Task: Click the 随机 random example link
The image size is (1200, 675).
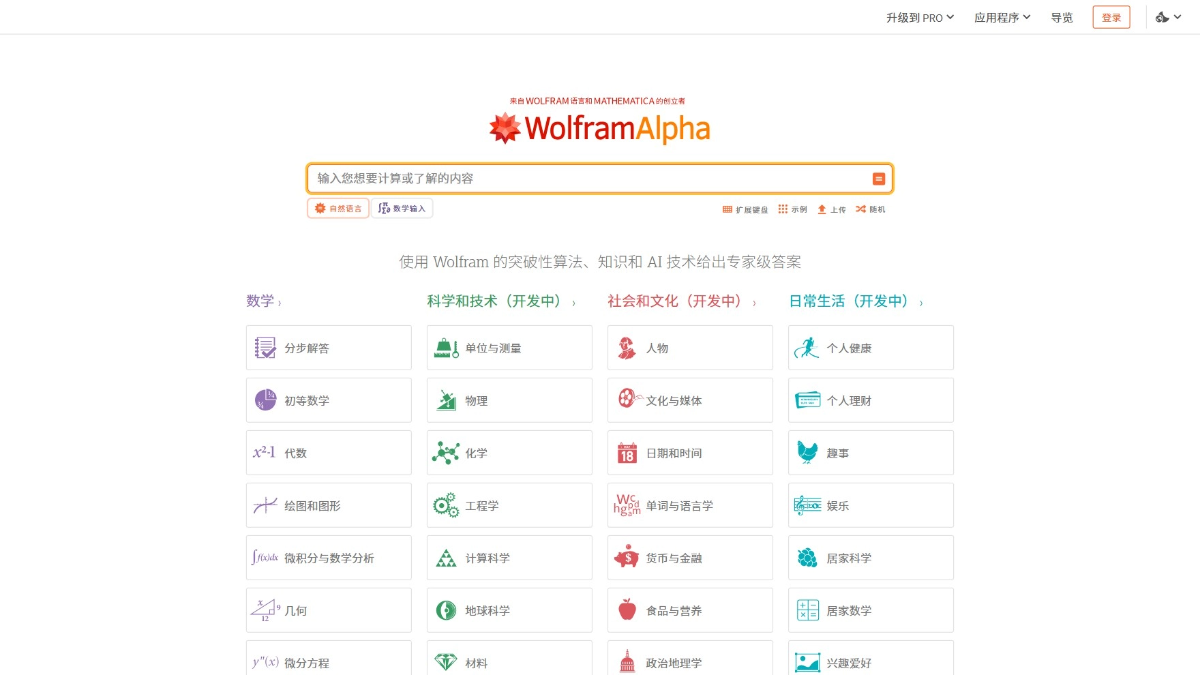Action: 870,209
